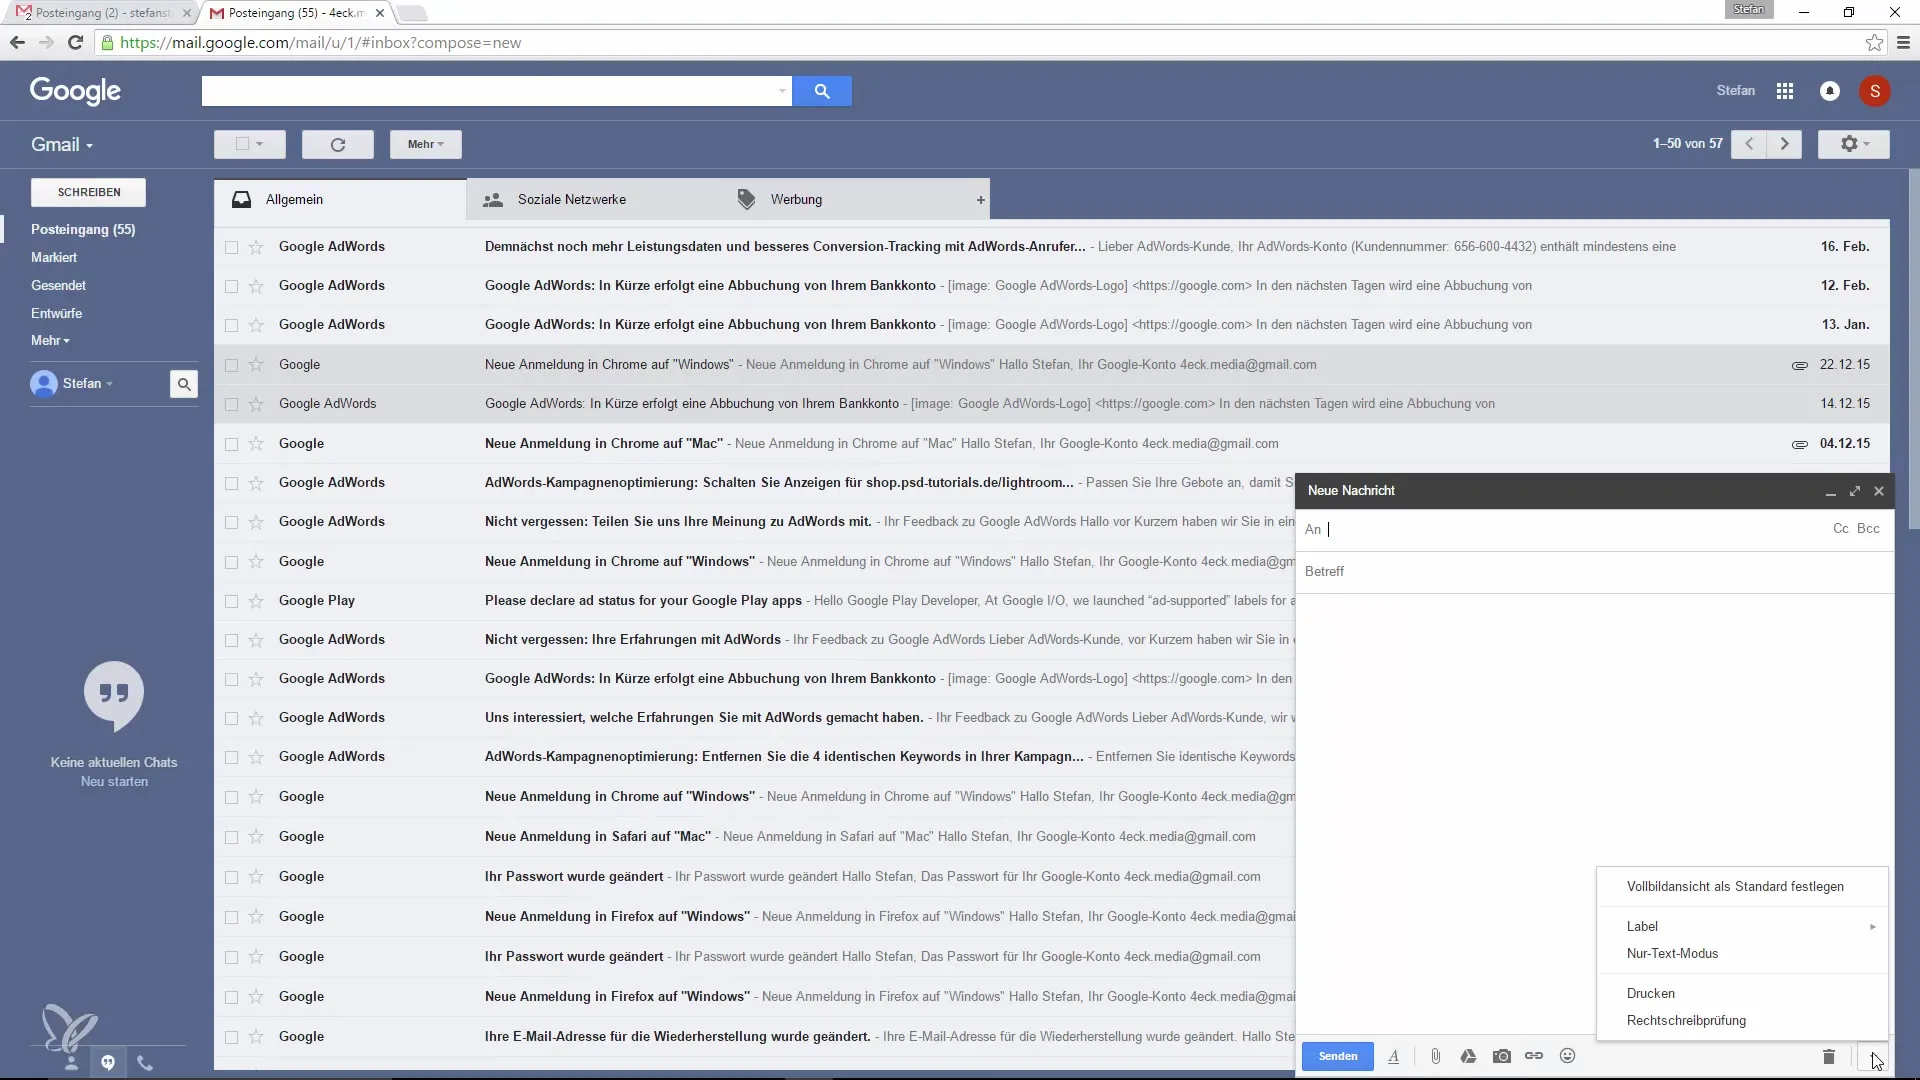Add Cc recipients in compose window
The image size is (1920, 1080).
pyautogui.click(x=1841, y=529)
